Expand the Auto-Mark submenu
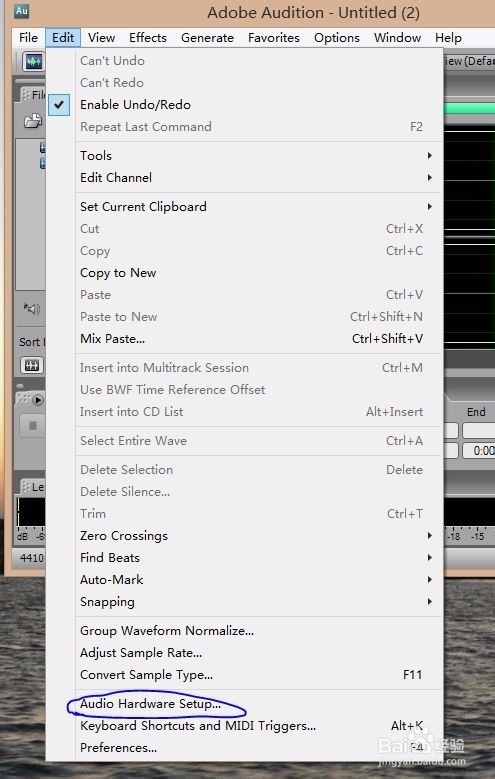Image resolution: width=495 pixels, height=779 pixels. 258,580
